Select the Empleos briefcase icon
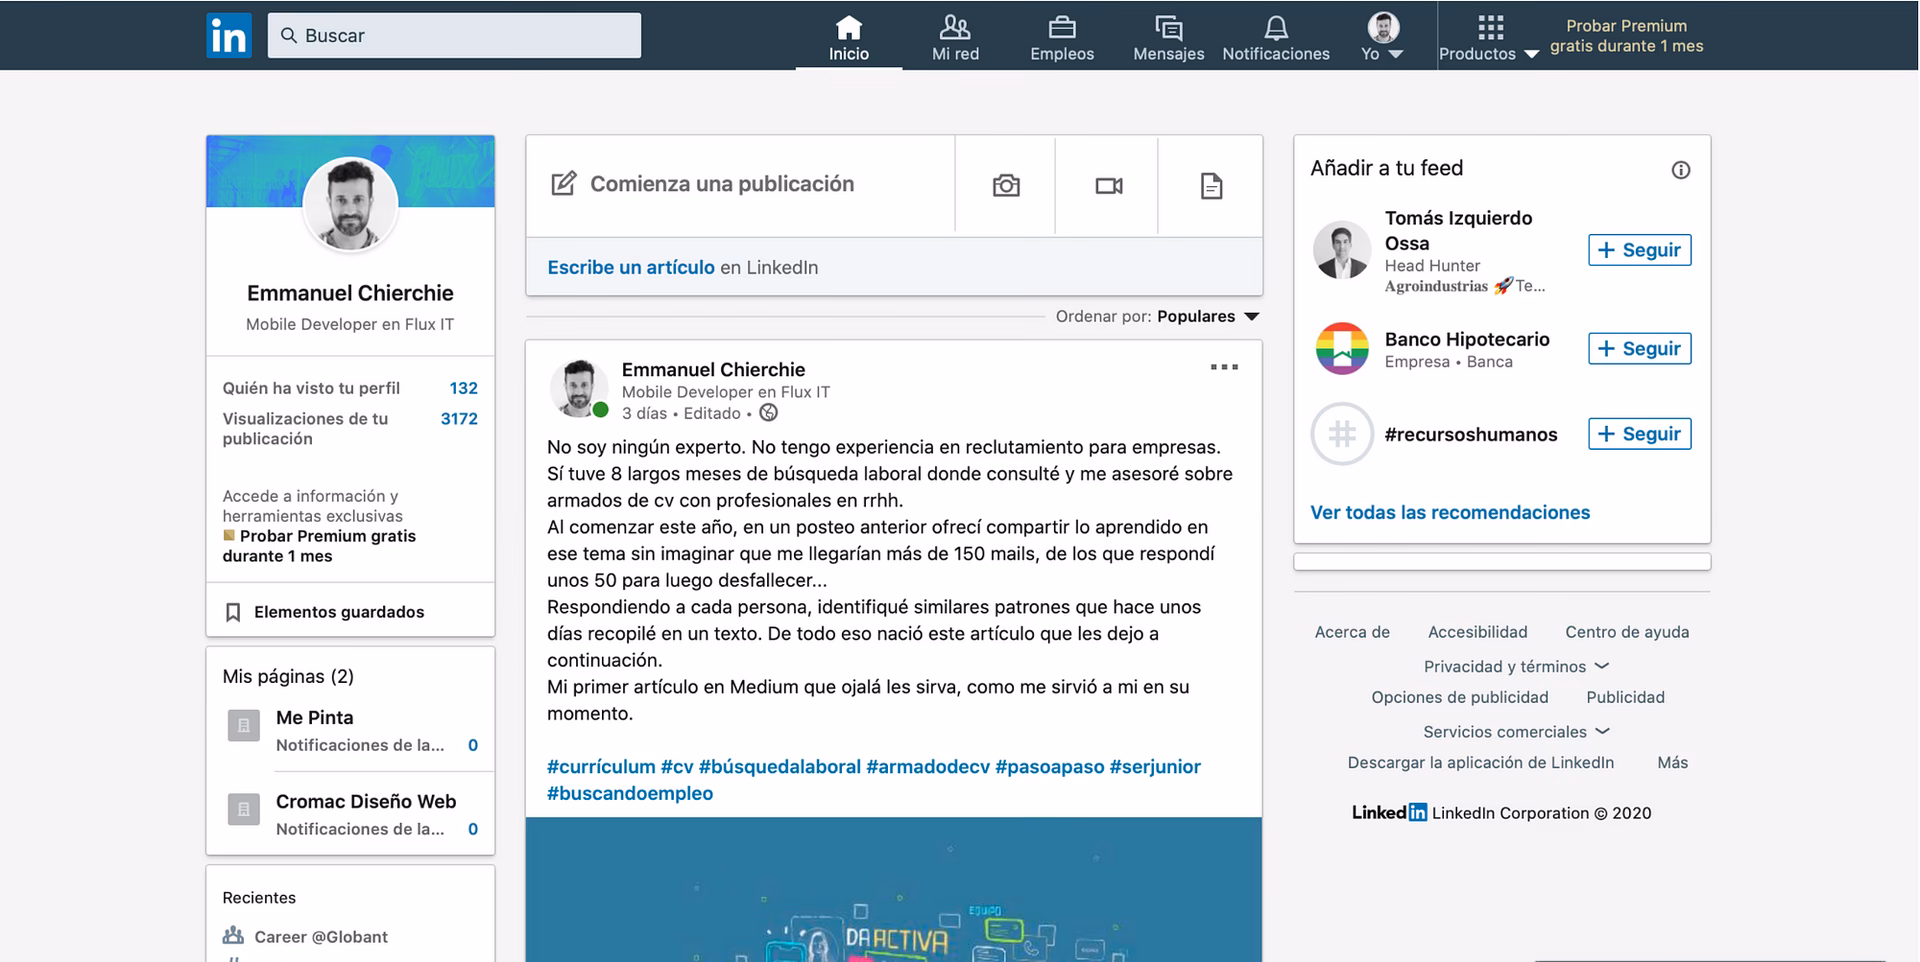 tap(1061, 30)
